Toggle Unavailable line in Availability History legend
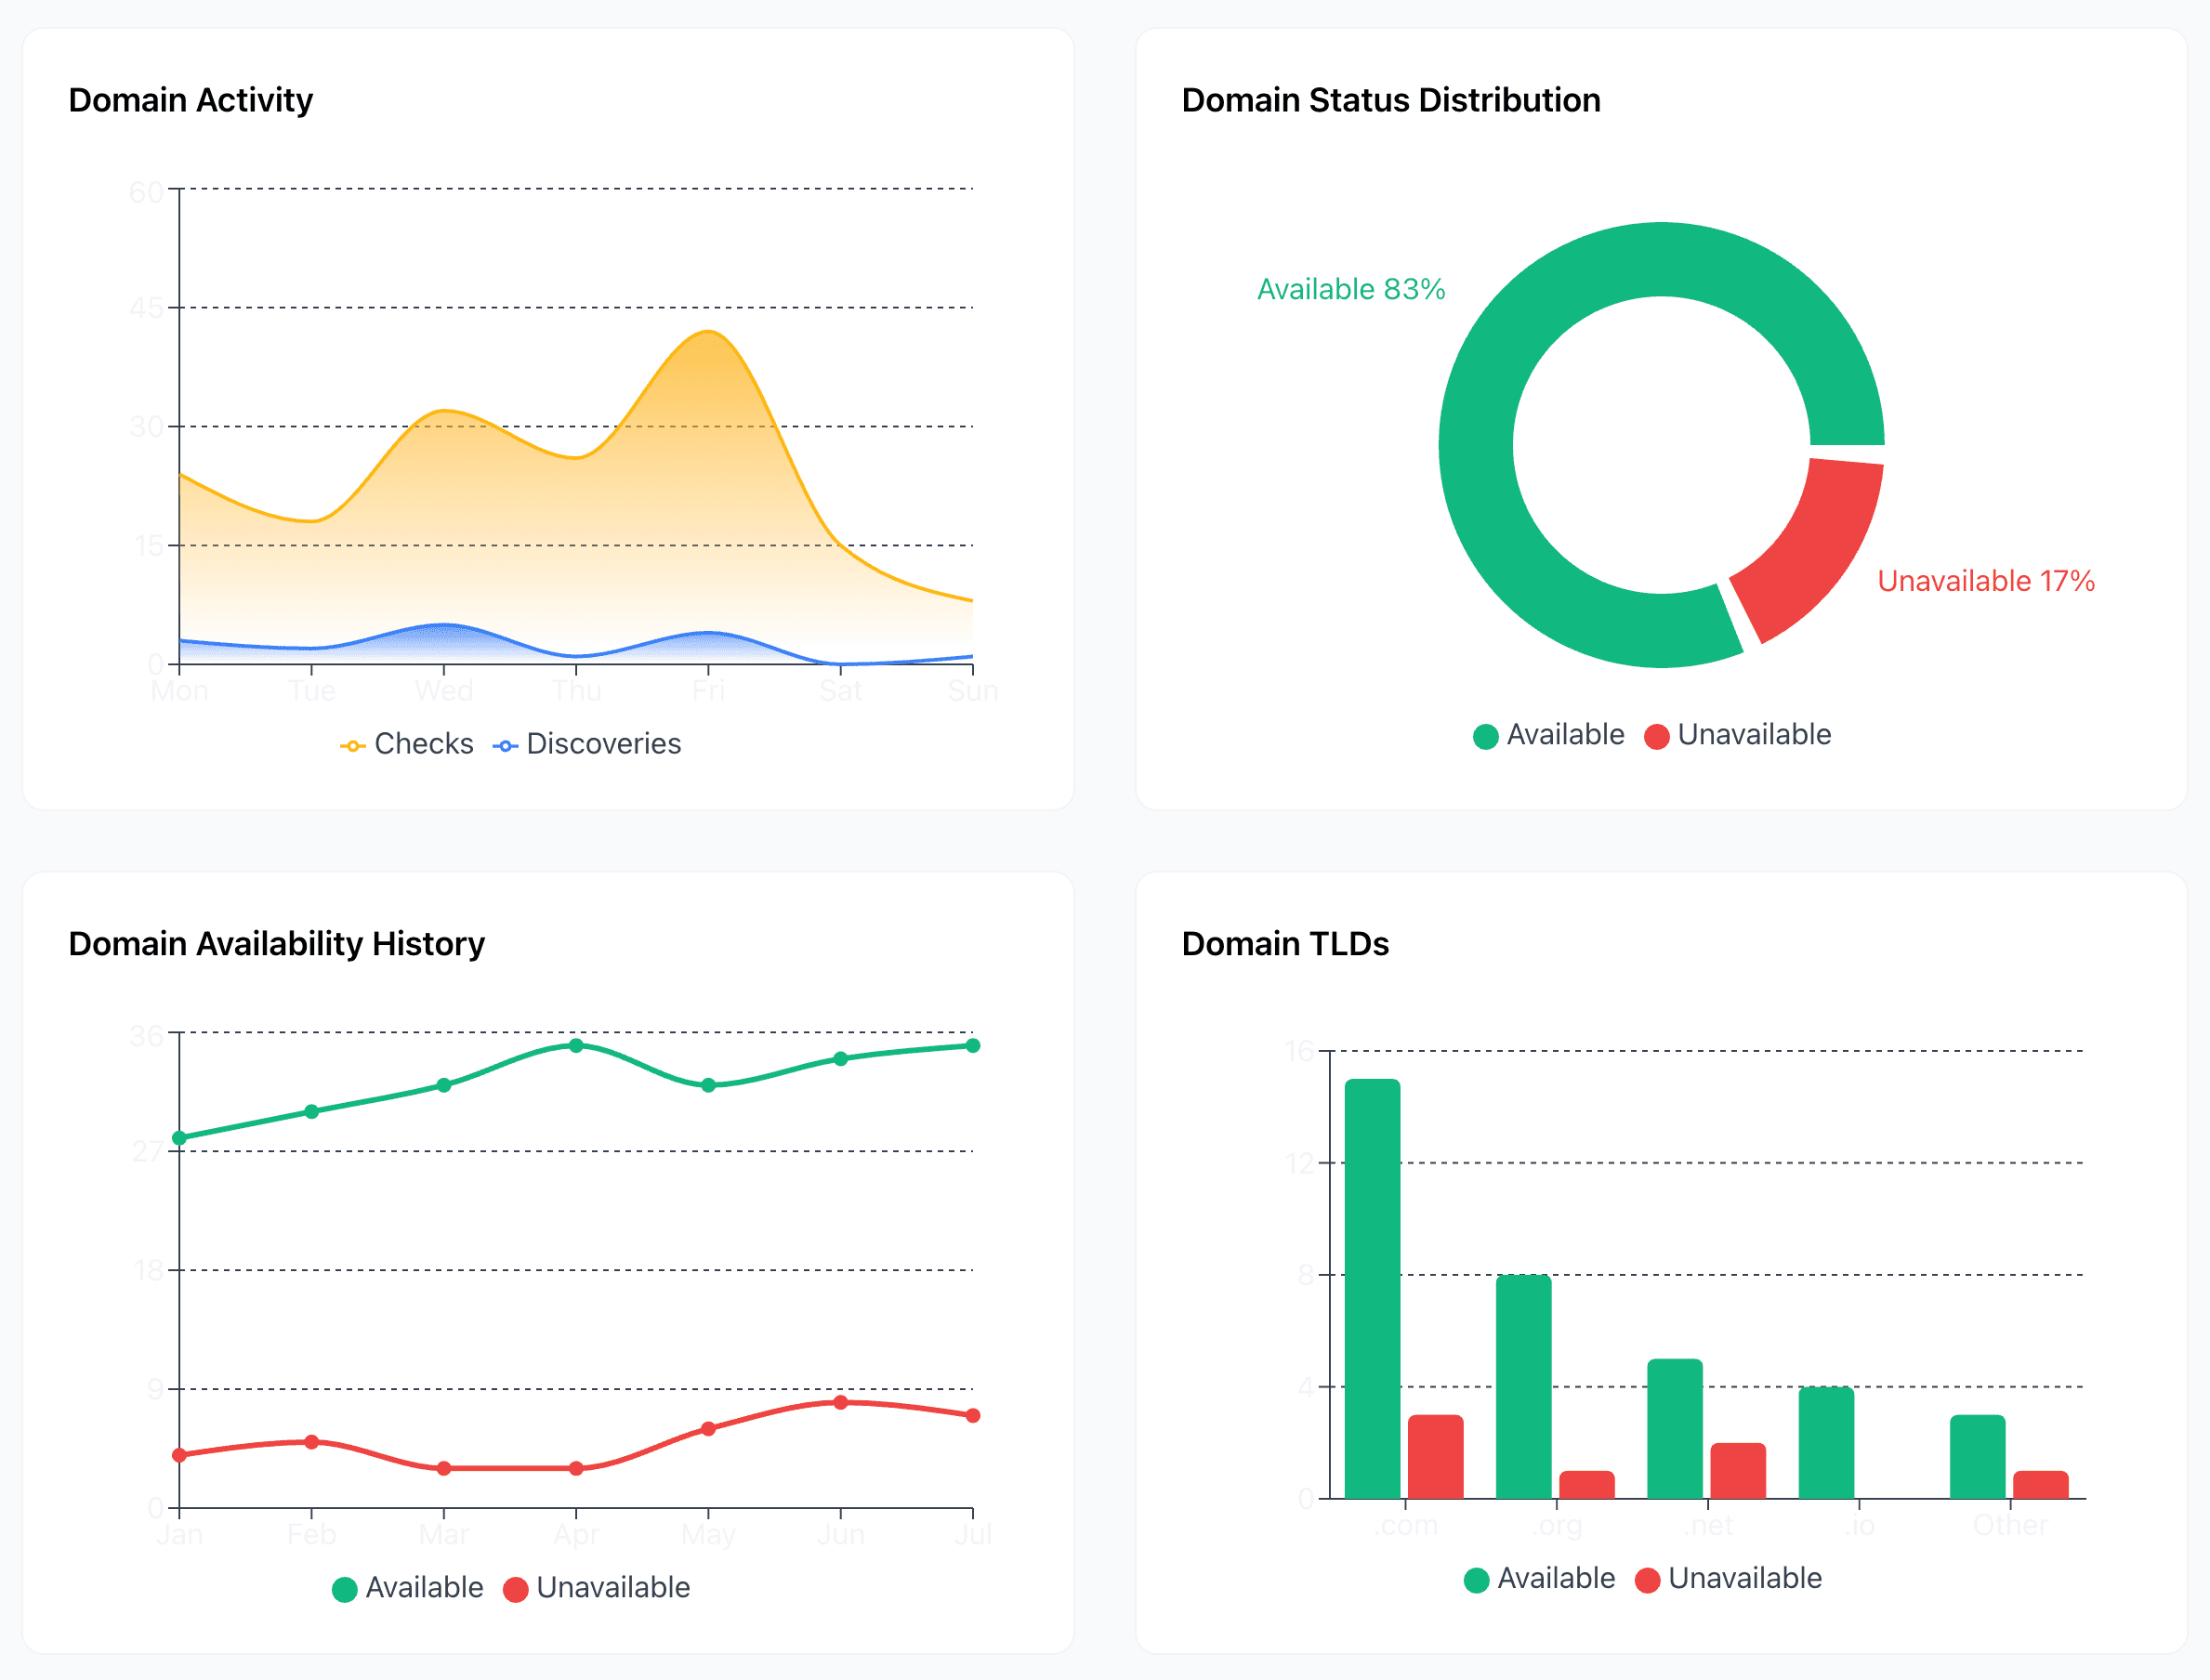2210x1680 pixels. tap(613, 1588)
